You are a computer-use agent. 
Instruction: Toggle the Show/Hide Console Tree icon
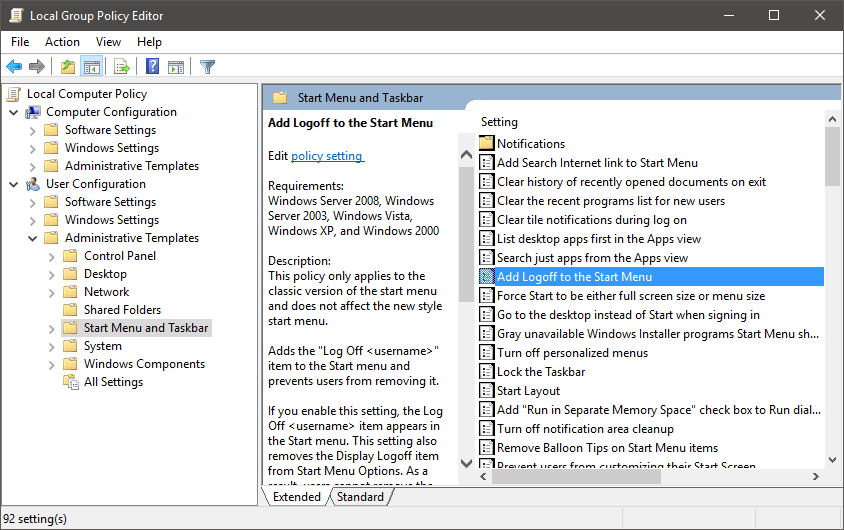coord(92,67)
